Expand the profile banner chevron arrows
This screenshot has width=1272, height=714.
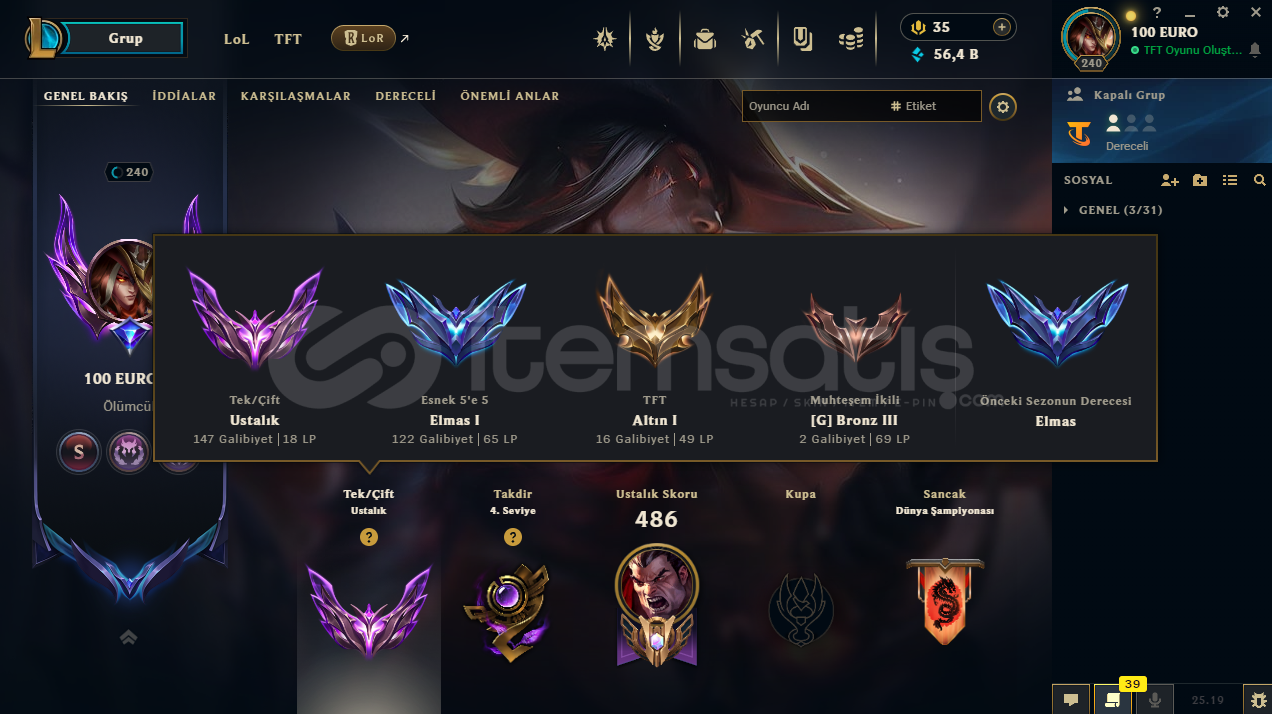(128, 637)
